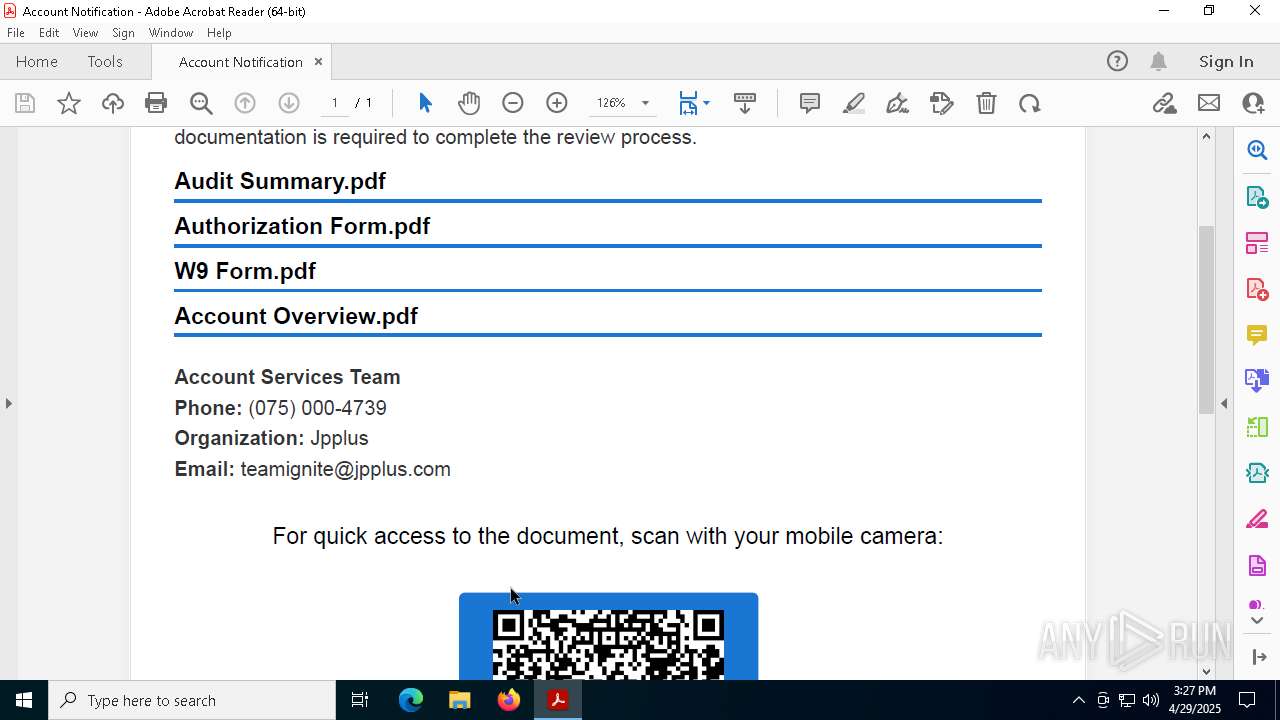Click the Sign In button

[1226, 61]
